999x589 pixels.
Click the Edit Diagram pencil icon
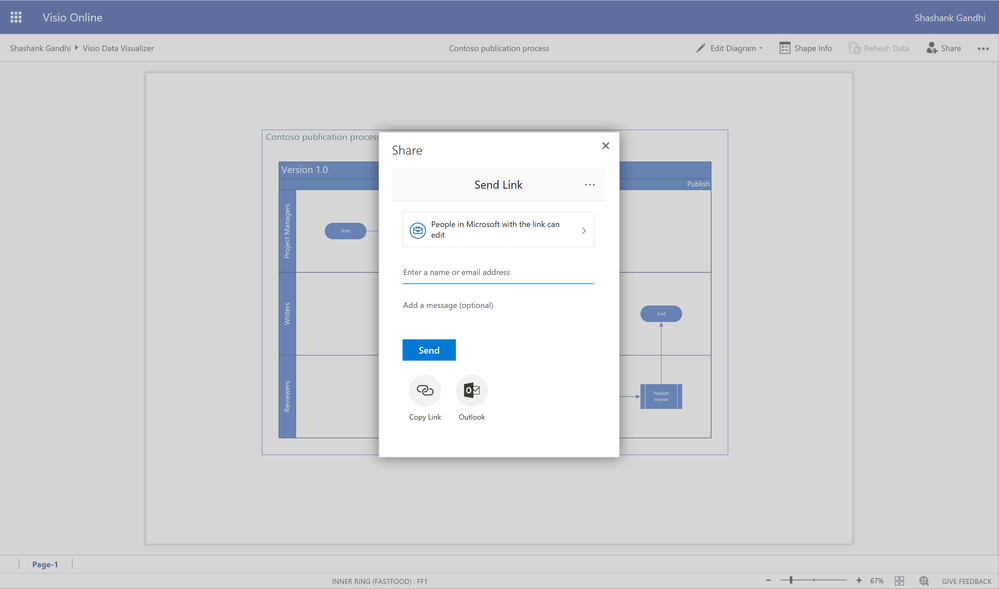point(701,48)
